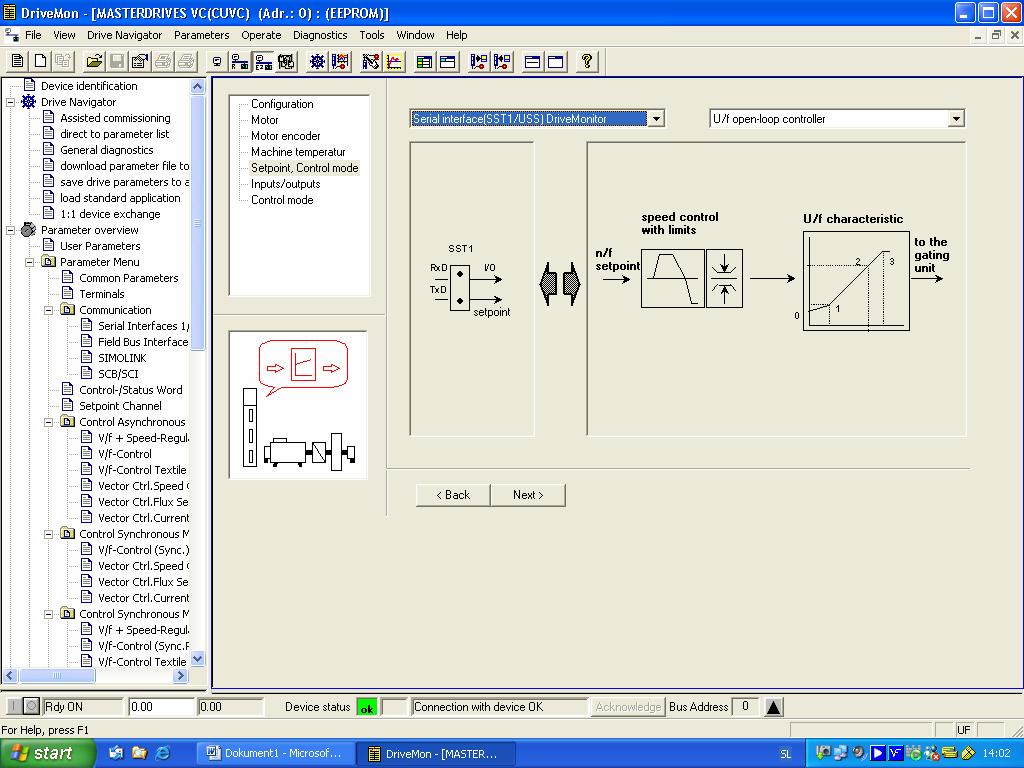
Task: Click the DriveMon app icon in title bar
Action: coord(9,12)
